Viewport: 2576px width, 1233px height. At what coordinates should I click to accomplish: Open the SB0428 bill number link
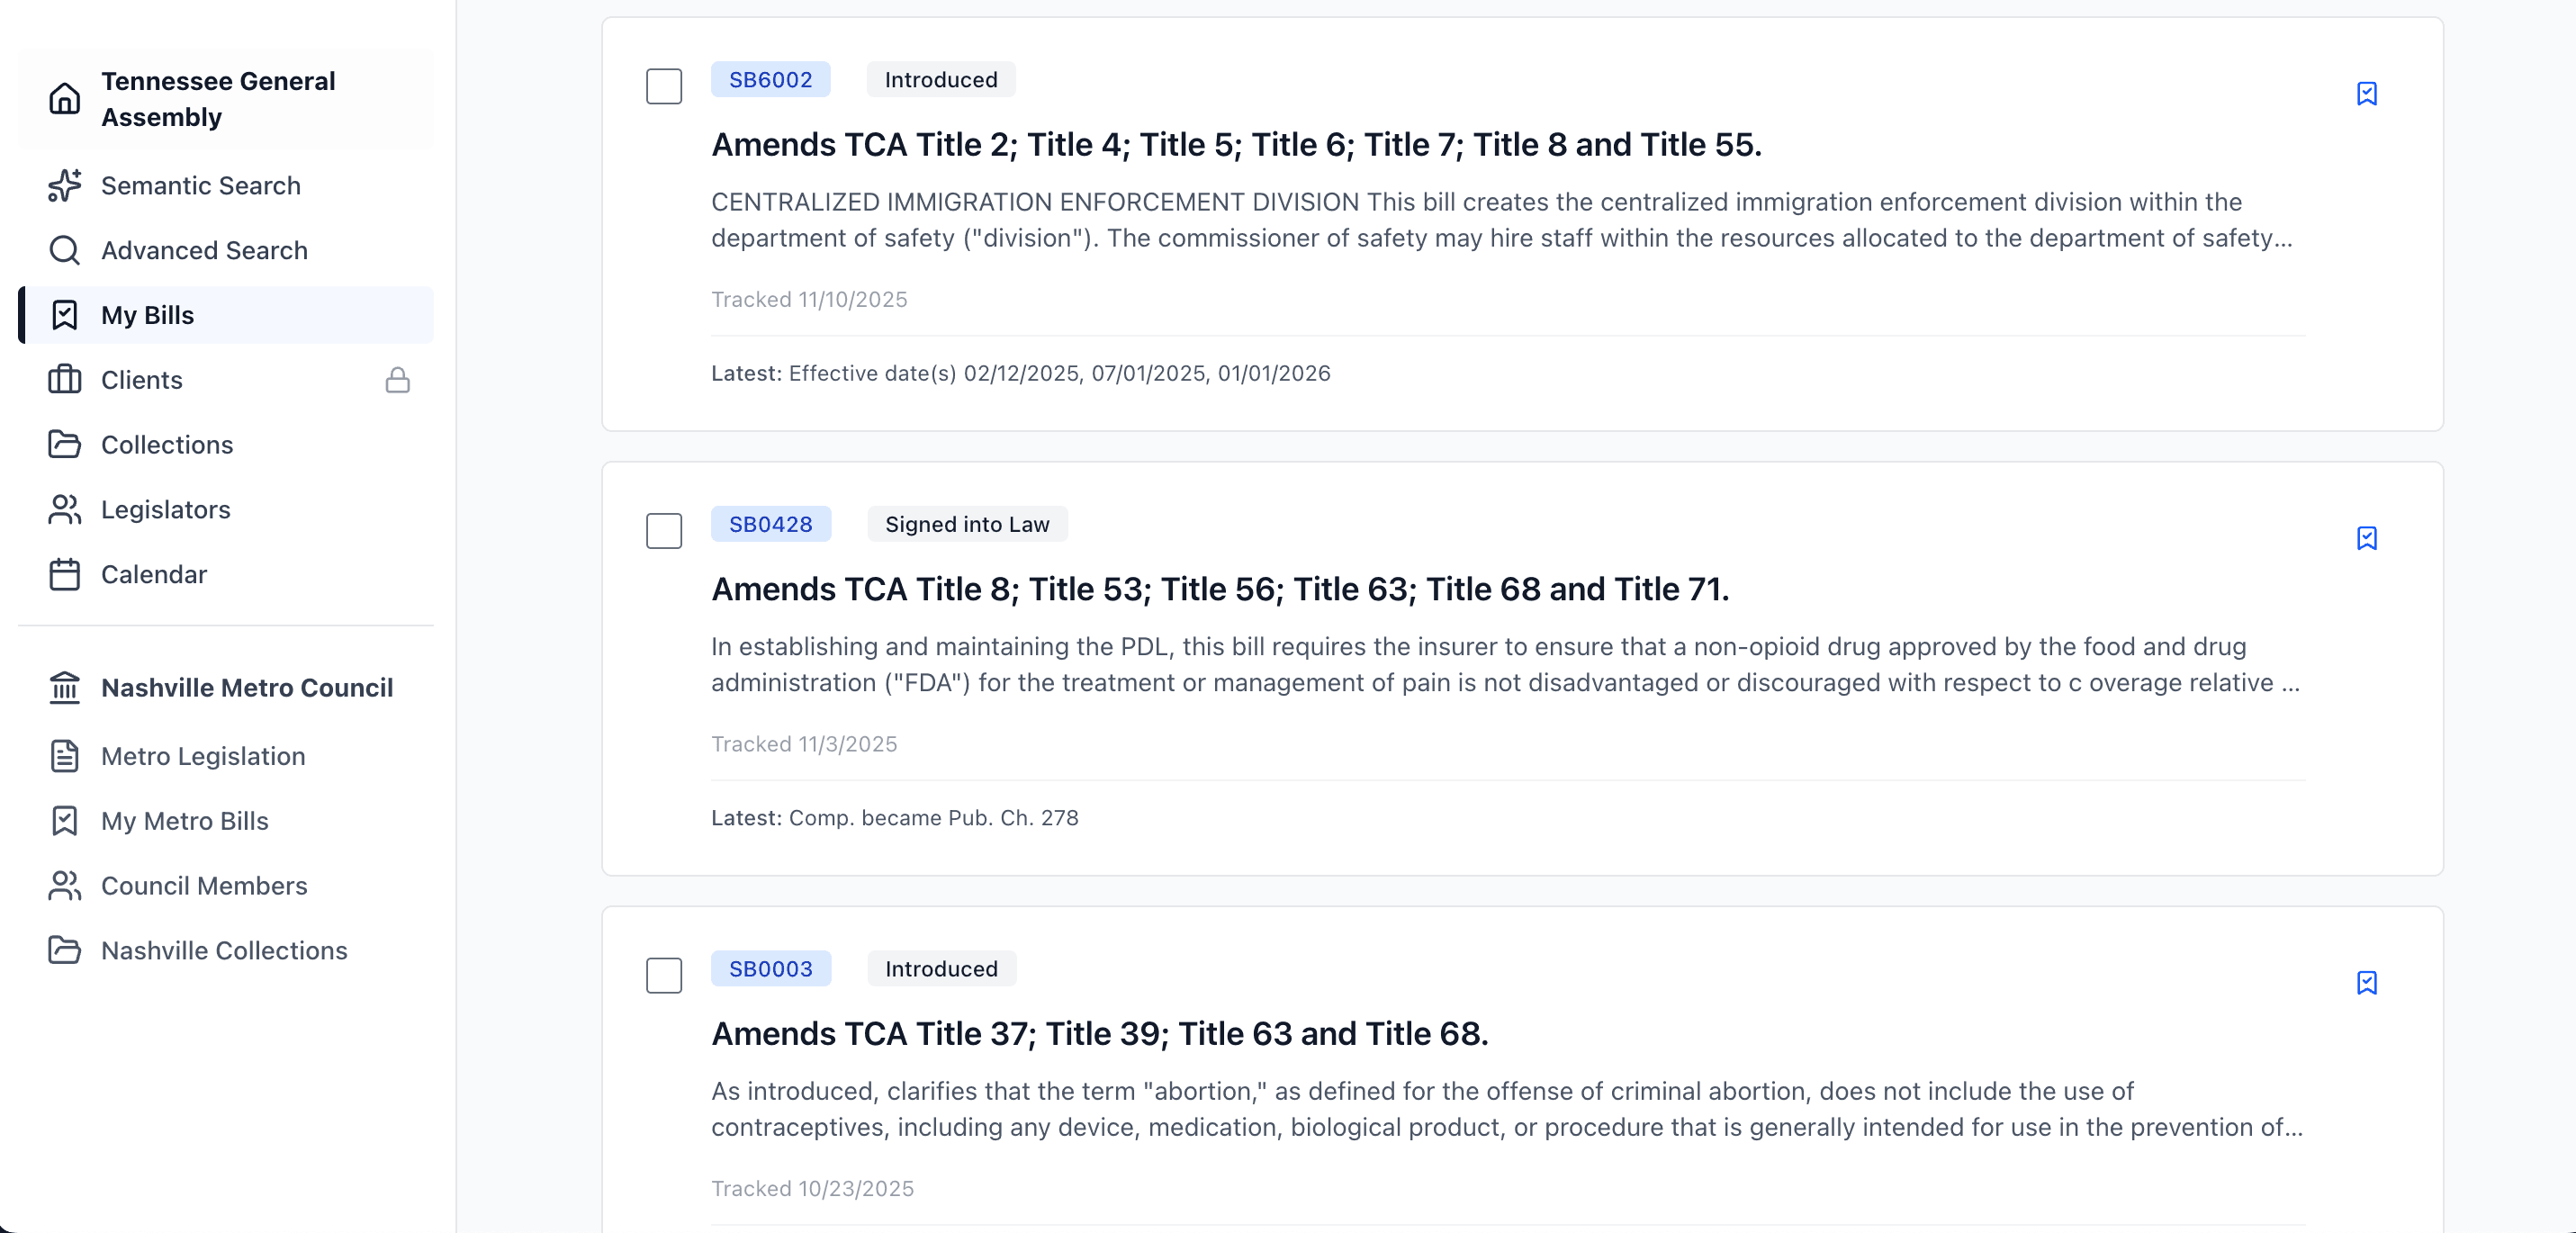[x=770, y=524]
